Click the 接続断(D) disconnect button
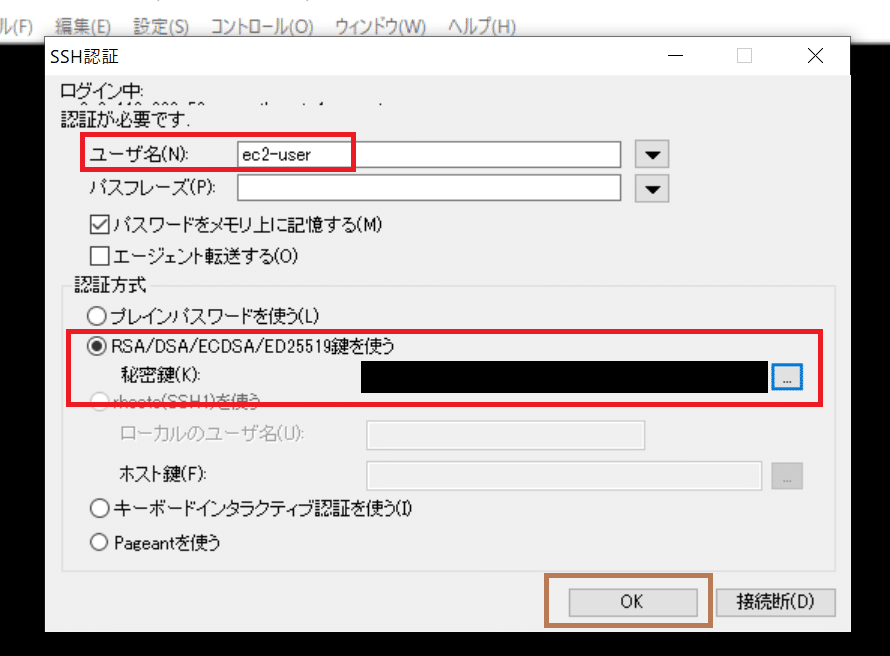This screenshot has height=656, width=890. (x=775, y=602)
